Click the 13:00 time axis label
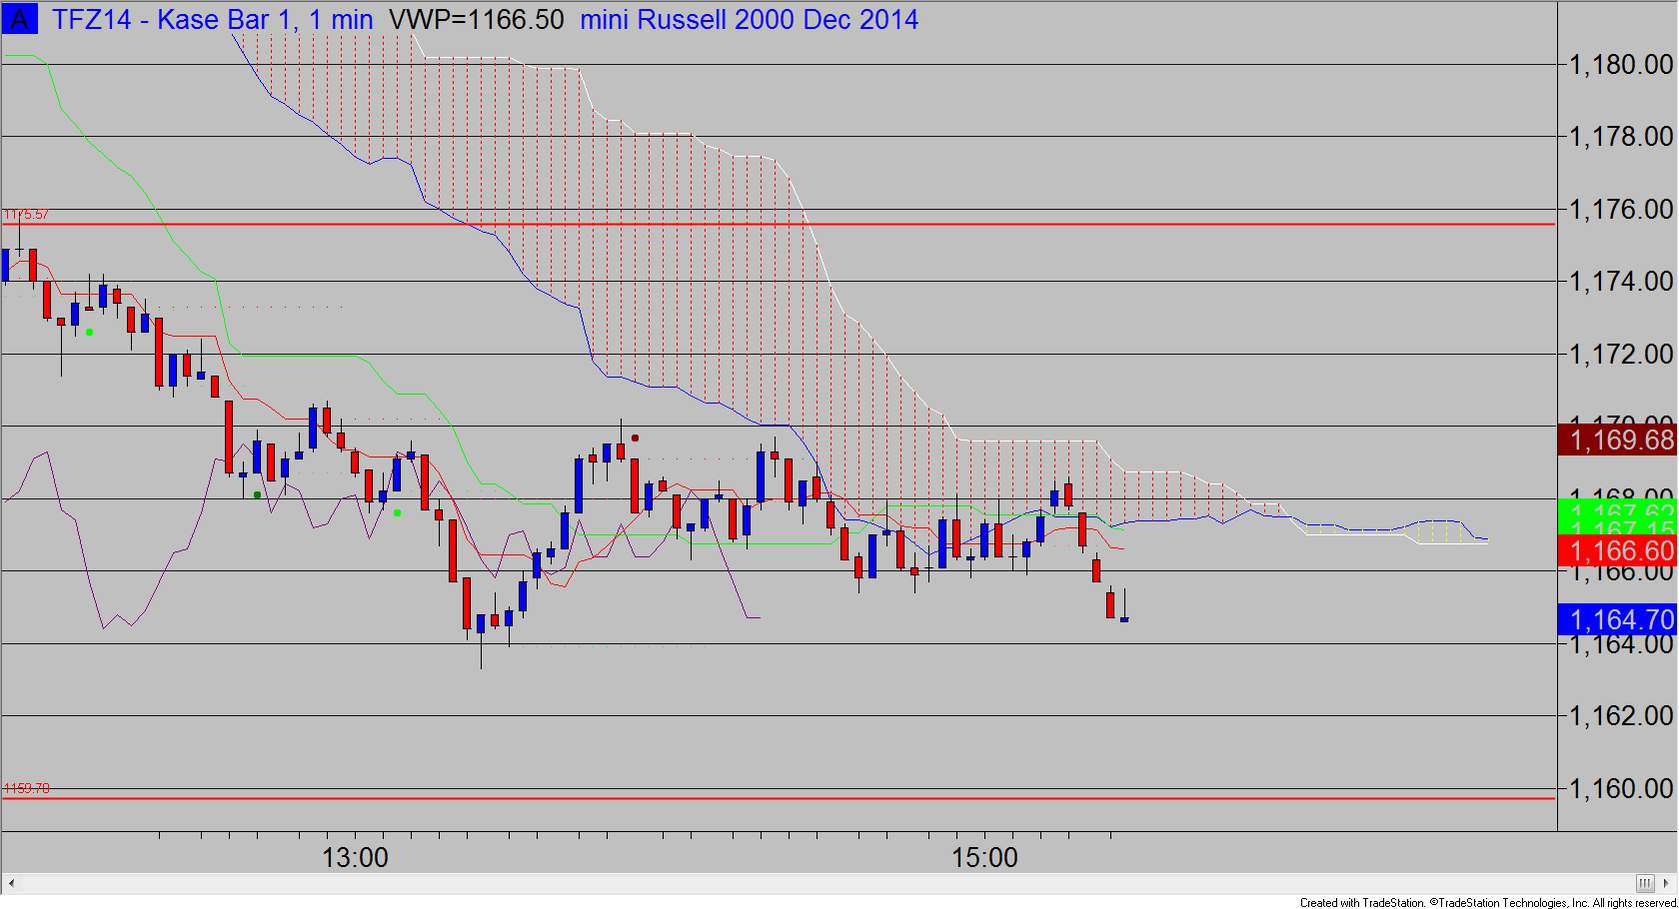The width and height of the screenshot is (1679, 909). click(x=355, y=858)
